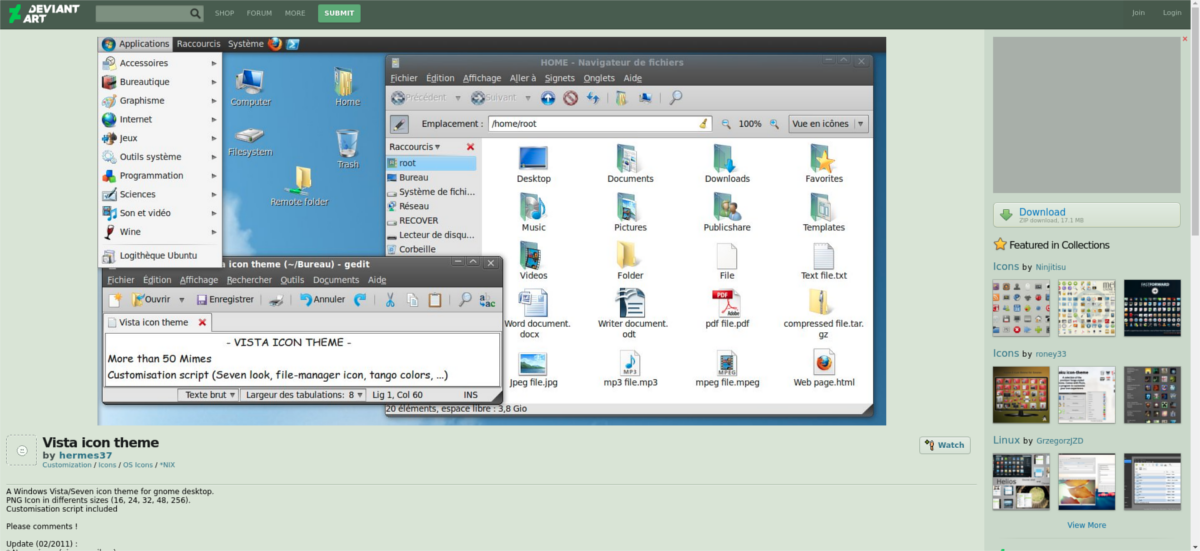Open the Customization category link

point(67,465)
